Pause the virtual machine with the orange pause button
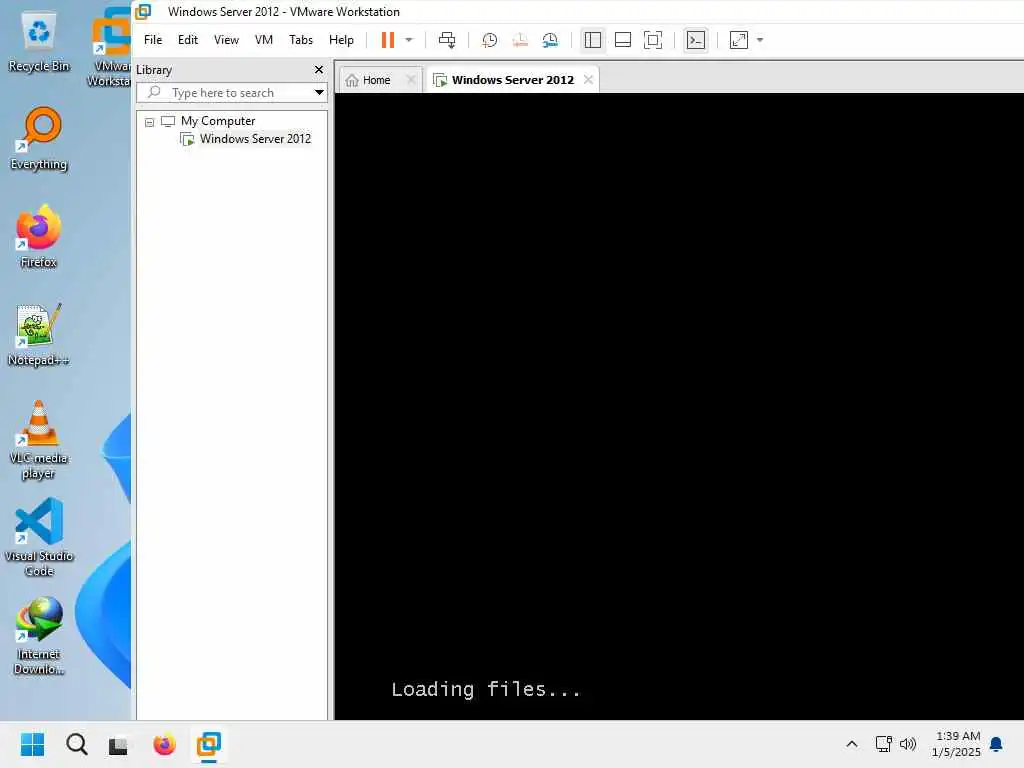 (x=387, y=40)
